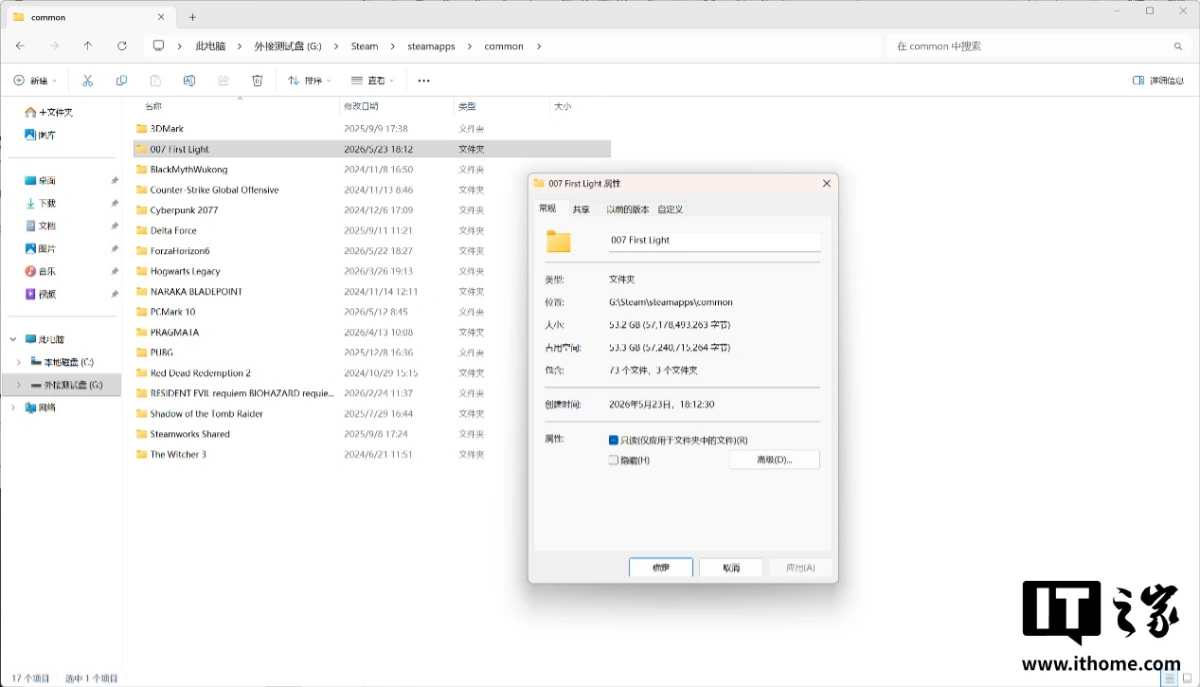
Task: Expand the local disk C: tree node
Action: [x=18, y=362]
